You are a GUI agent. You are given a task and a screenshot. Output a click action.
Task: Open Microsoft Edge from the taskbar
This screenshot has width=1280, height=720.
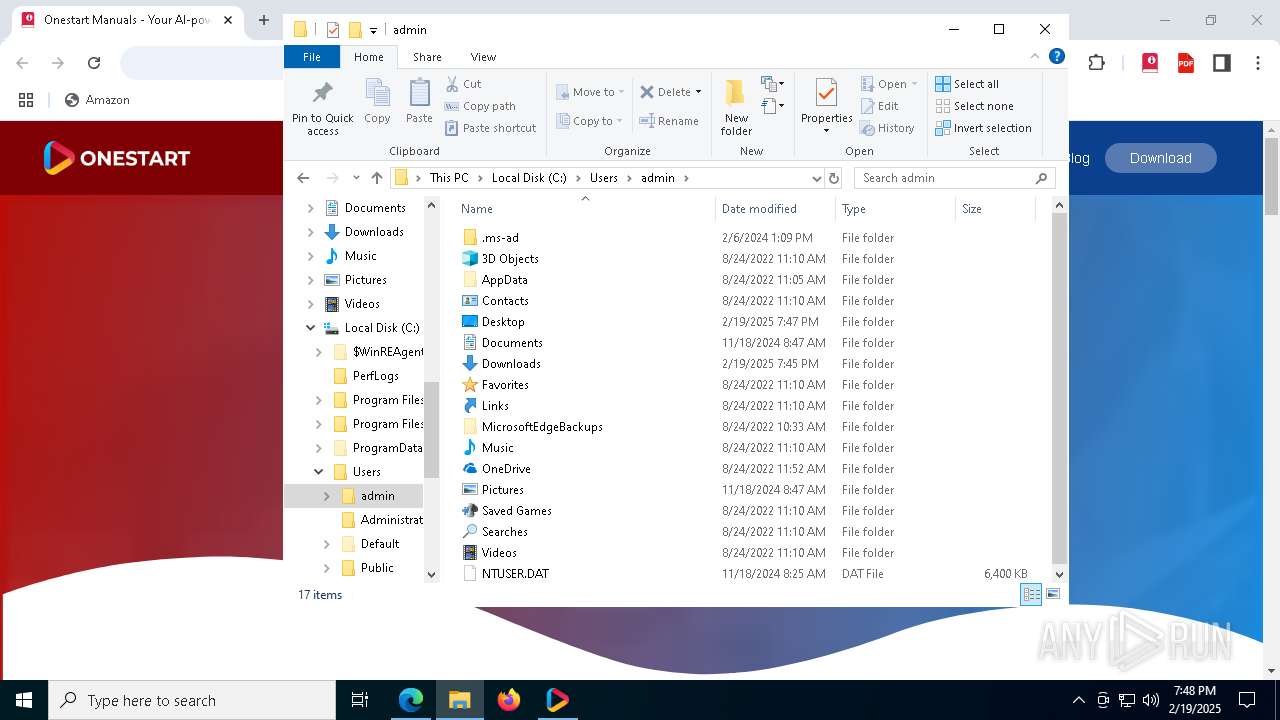411,700
